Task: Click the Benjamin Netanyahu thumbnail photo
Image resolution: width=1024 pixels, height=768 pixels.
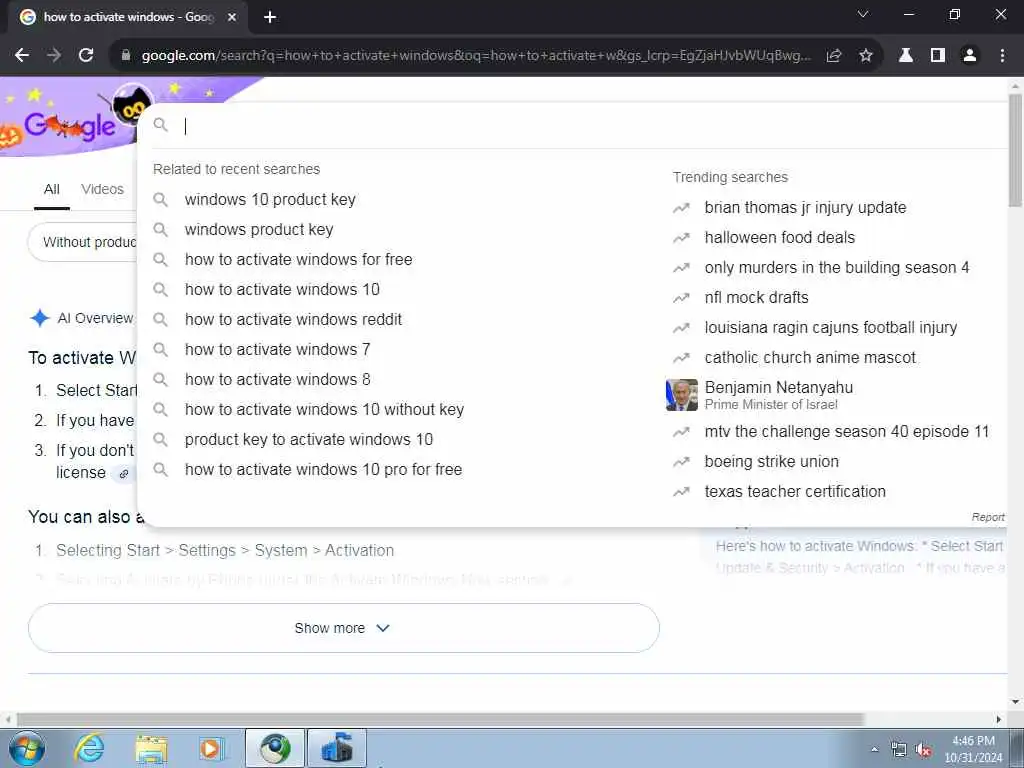Action: [682, 395]
